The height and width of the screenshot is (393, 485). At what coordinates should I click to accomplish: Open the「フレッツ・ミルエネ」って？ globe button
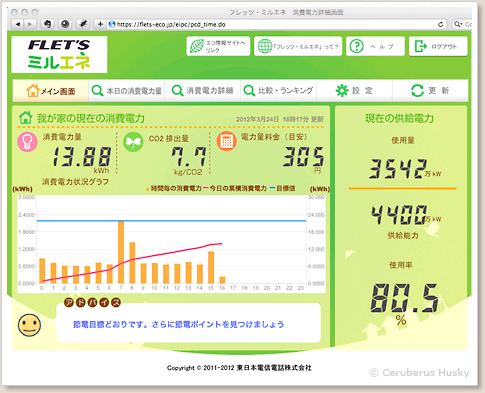pyautogui.click(x=298, y=46)
